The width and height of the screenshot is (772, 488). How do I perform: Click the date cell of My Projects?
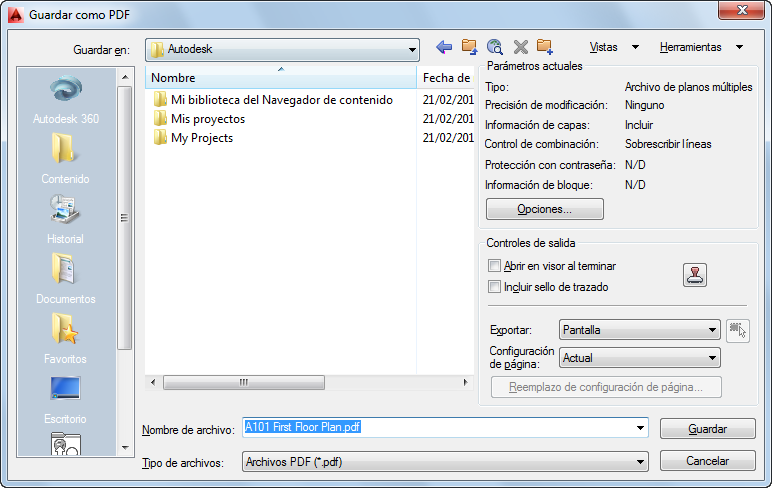click(448, 138)
